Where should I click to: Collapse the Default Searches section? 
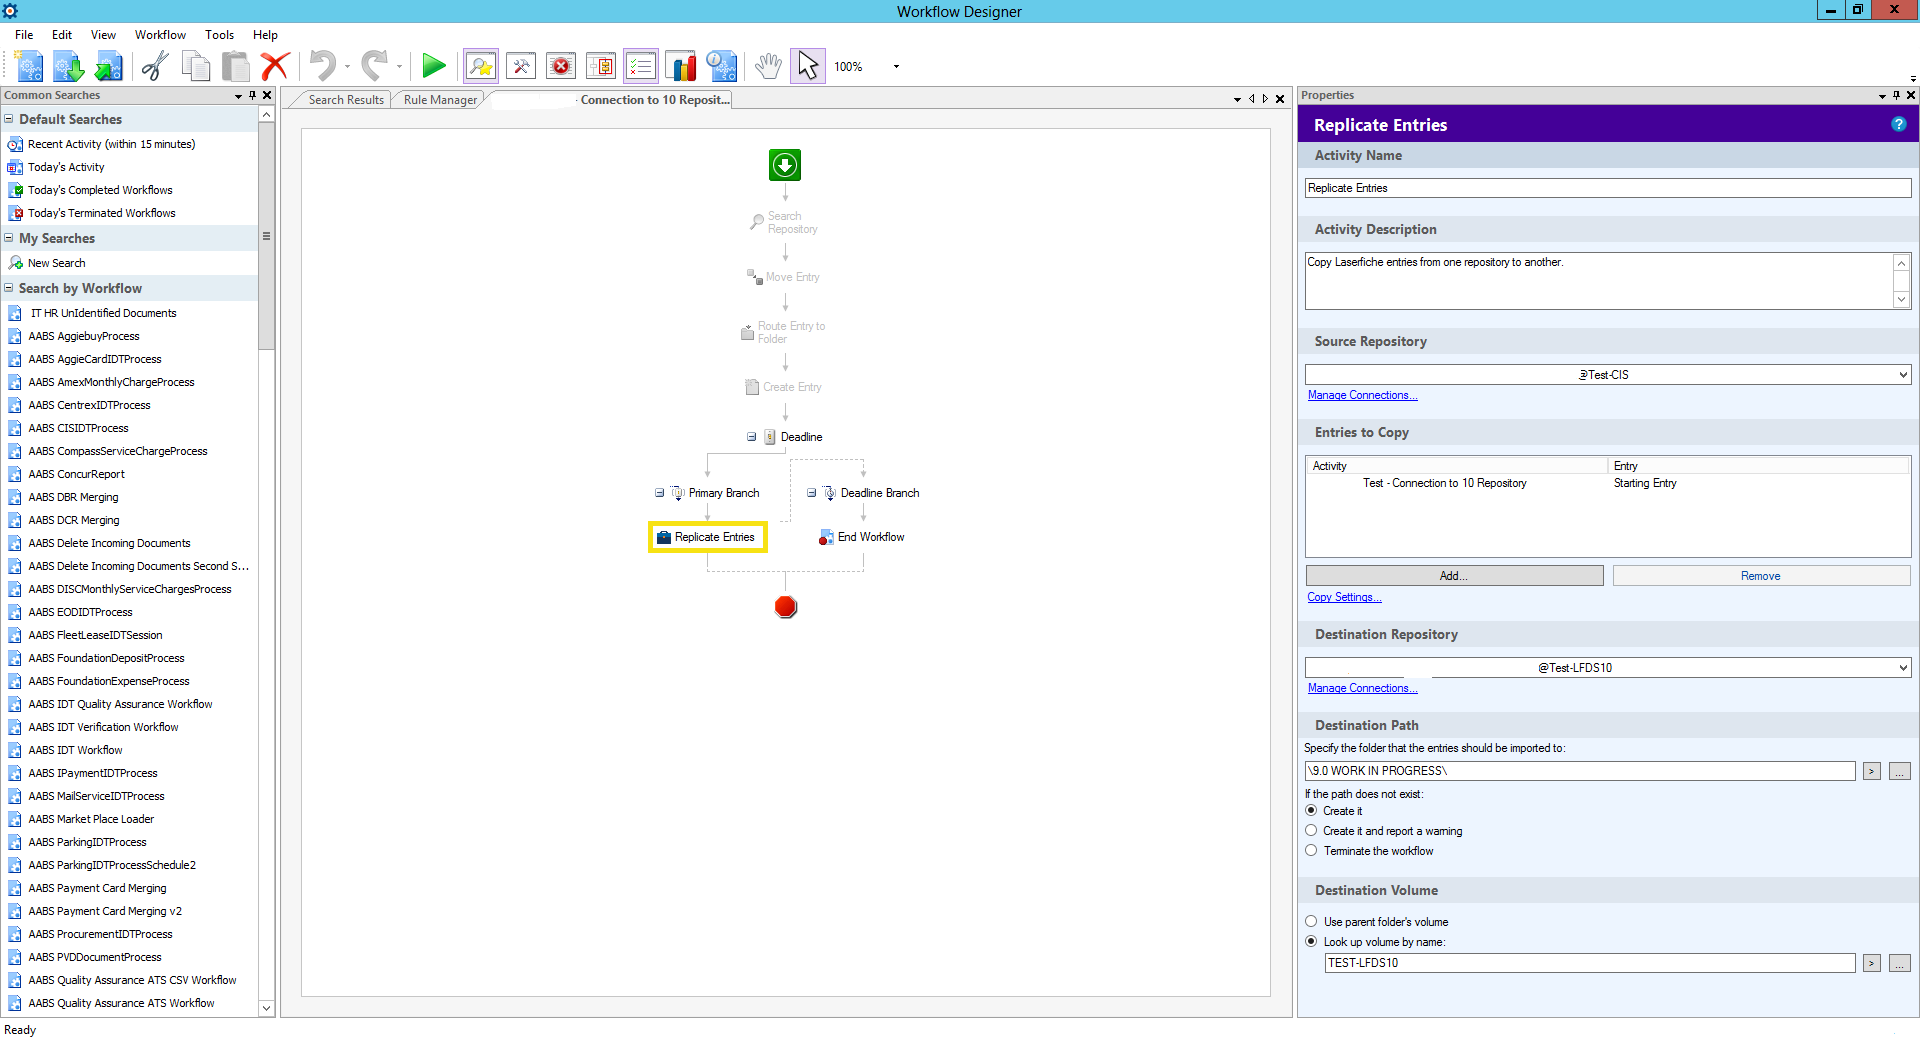9,119
